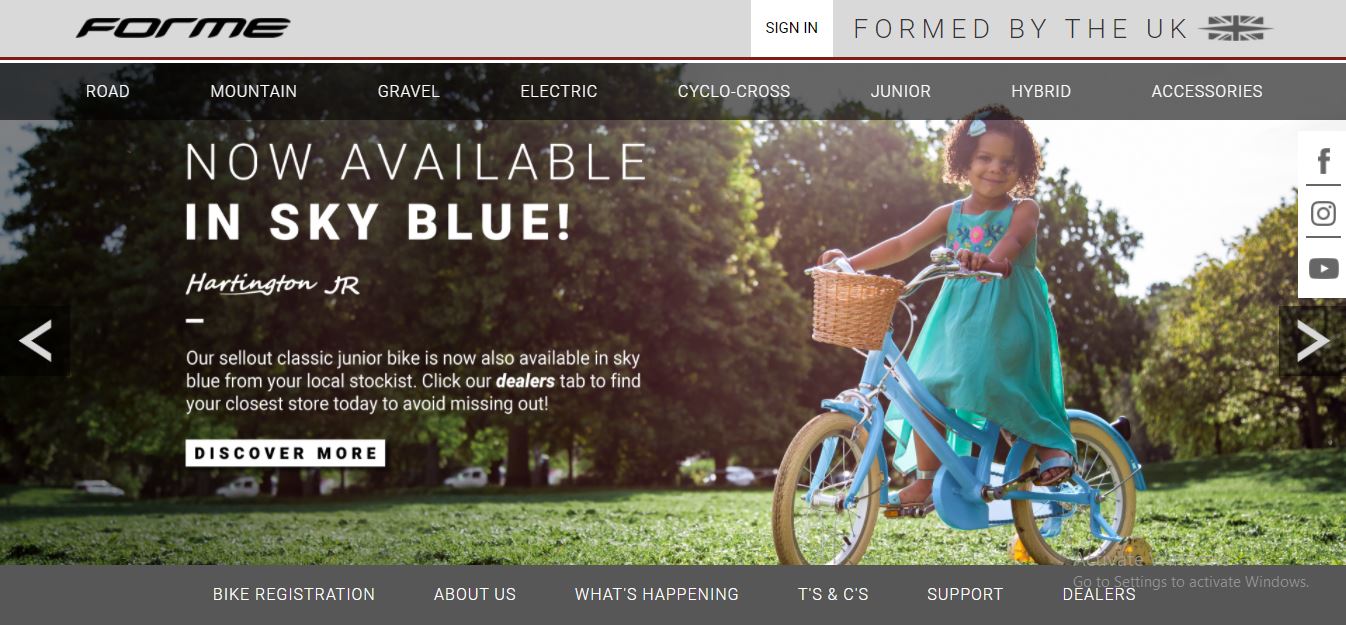
Task: Open the What's Happening link
Action: (x=656, y=594)
